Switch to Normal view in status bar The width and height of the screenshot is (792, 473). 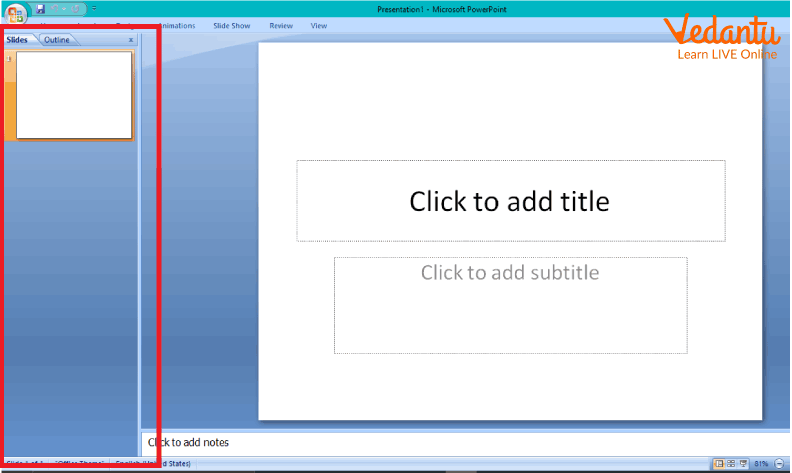tap(719, 464)
